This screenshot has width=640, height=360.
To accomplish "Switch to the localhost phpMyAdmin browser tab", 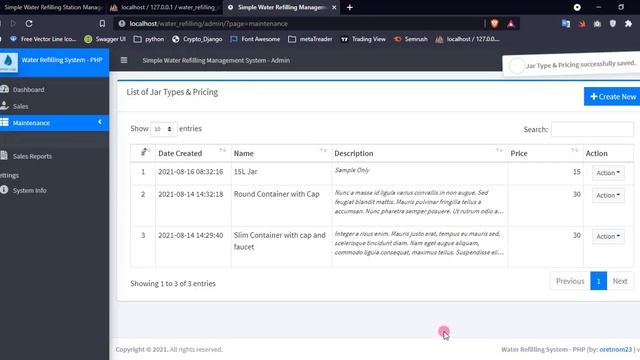I will [165, 7].
